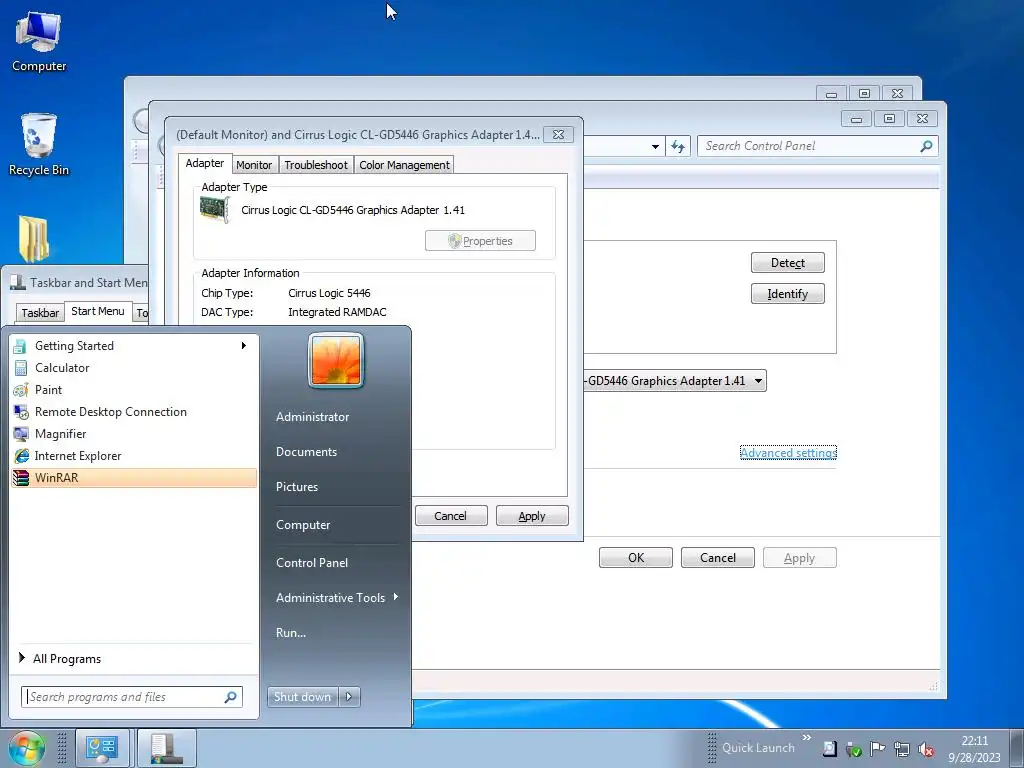The image size is (1024, 768).
Task: Open the Advanced settings link
Action: click(x=788, y=453)
